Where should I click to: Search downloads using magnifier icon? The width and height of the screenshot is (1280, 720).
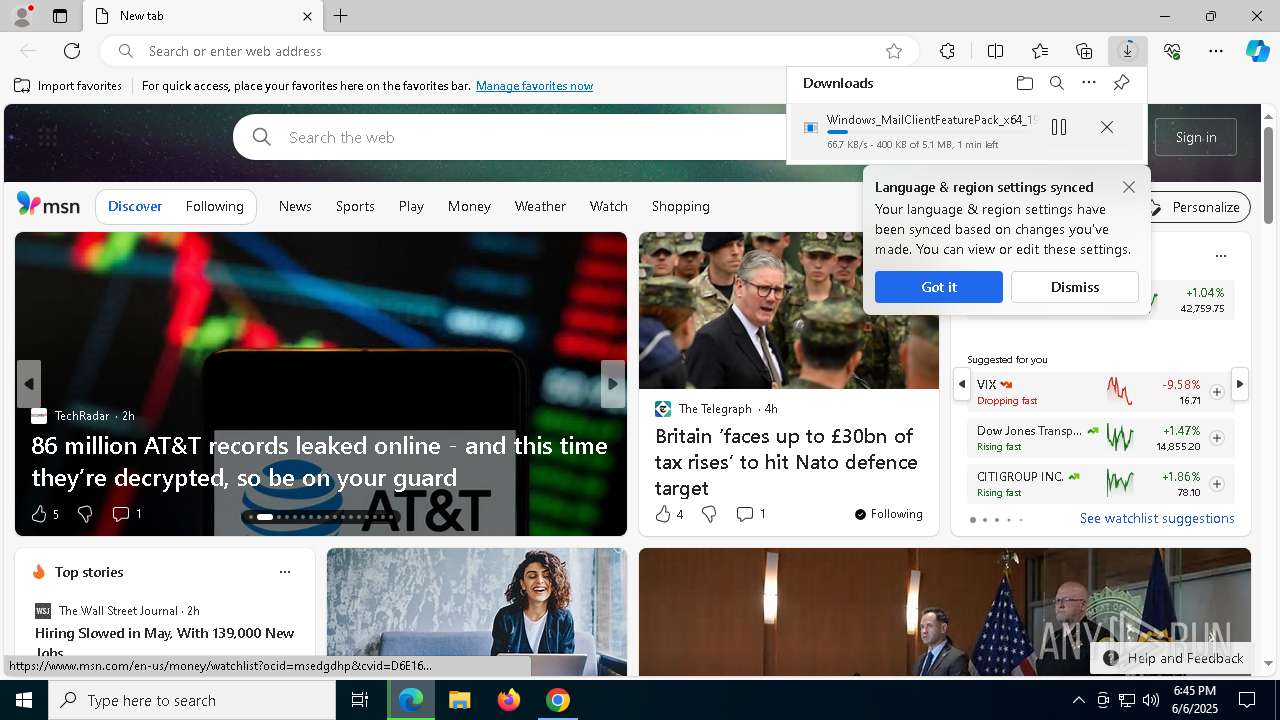[x=1057, y=83]
